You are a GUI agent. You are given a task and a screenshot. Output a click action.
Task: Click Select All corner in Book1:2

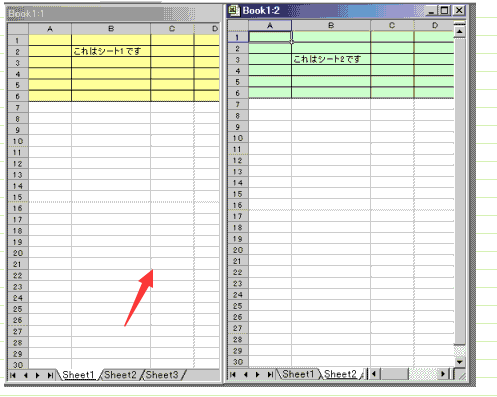238,26
